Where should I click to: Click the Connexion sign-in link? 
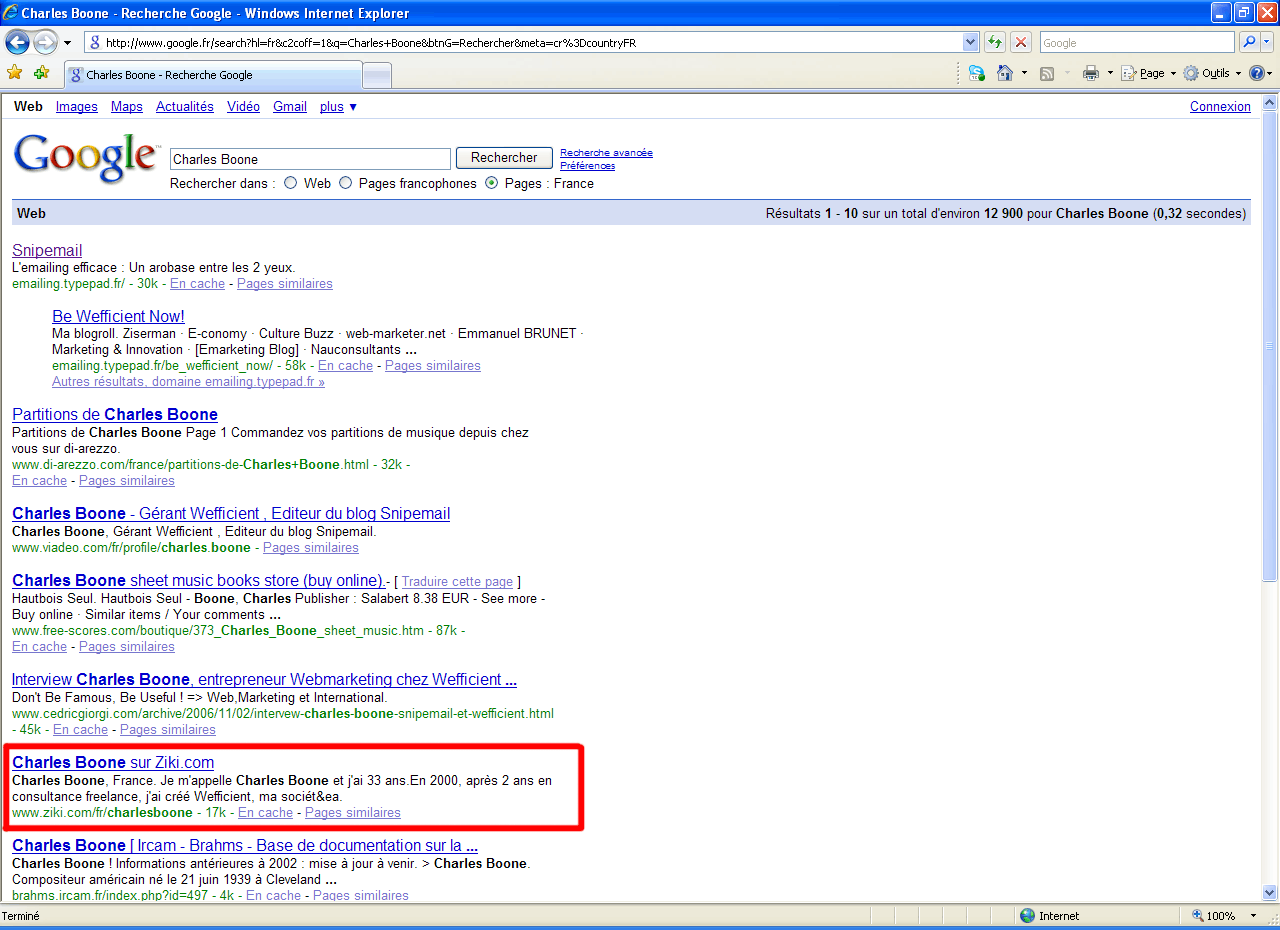pos(1220,106)
